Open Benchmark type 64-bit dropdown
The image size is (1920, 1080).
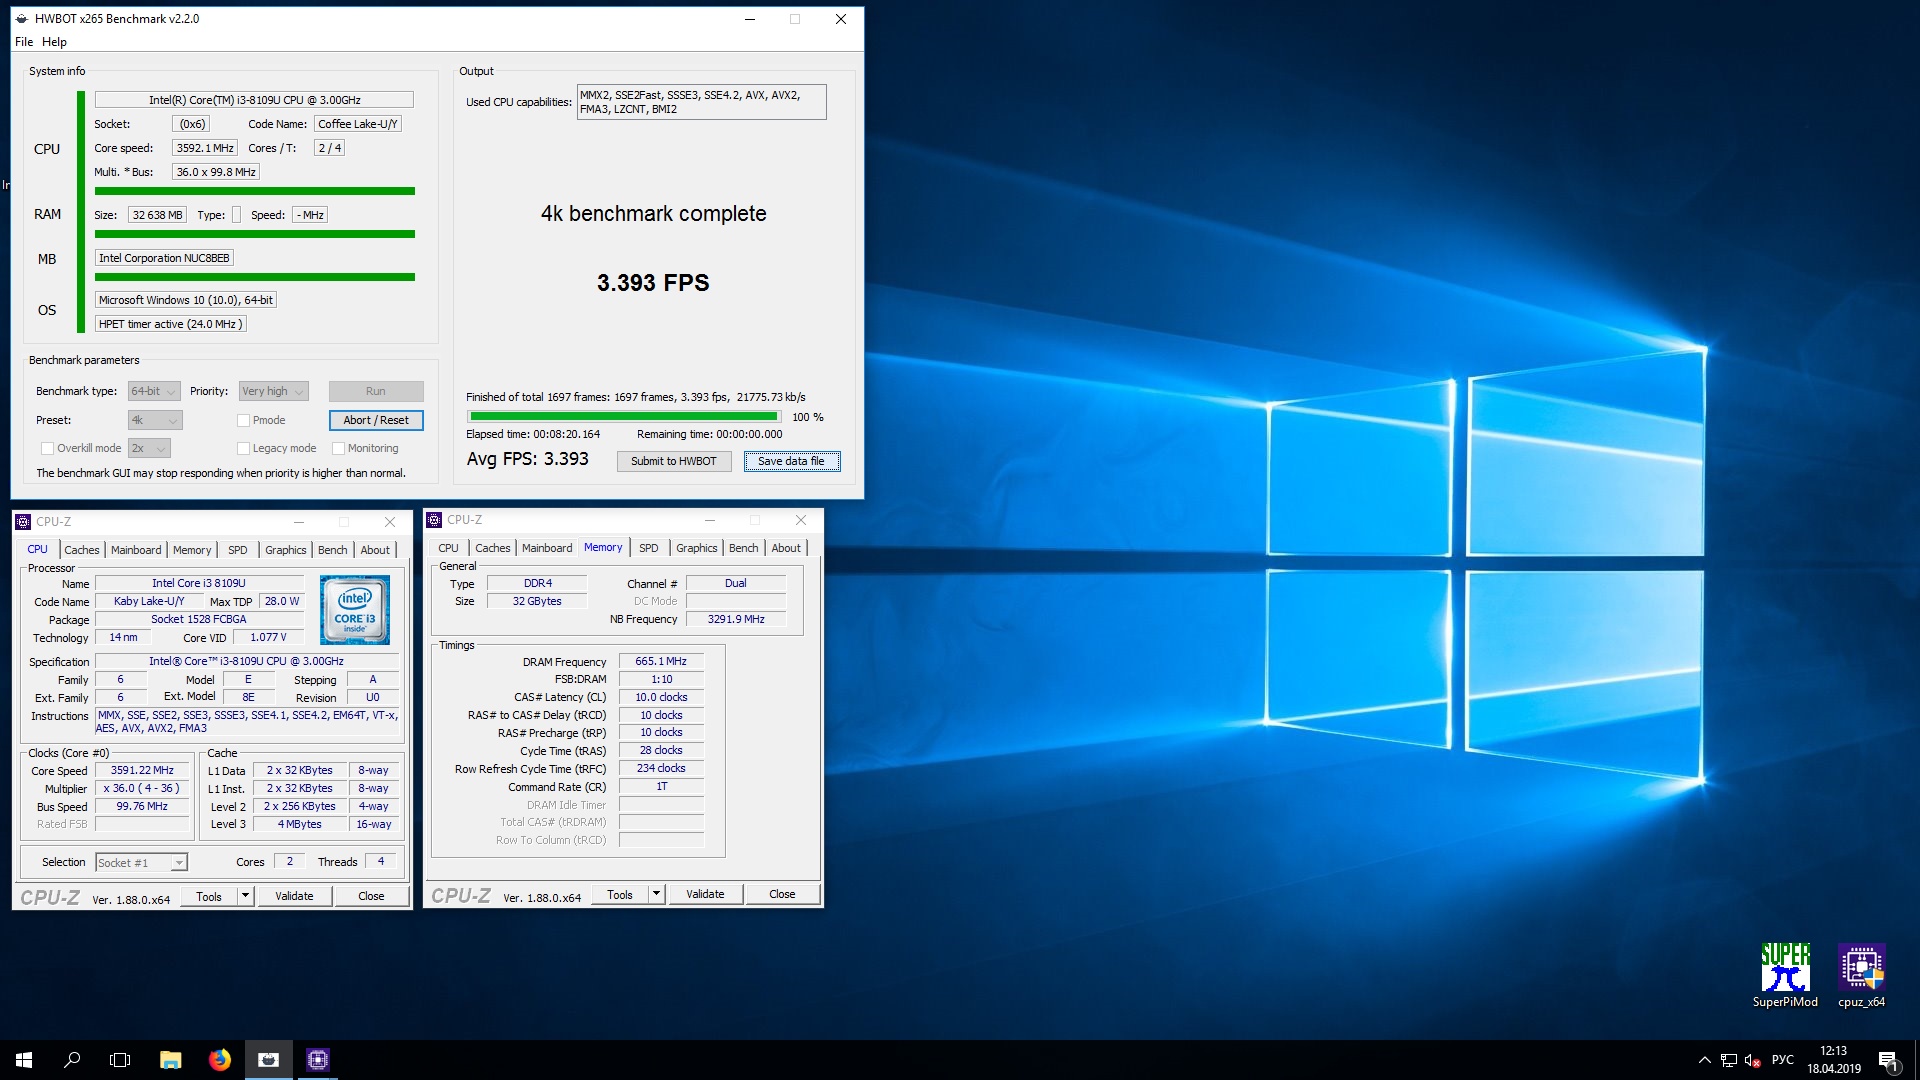pos(154,392)
